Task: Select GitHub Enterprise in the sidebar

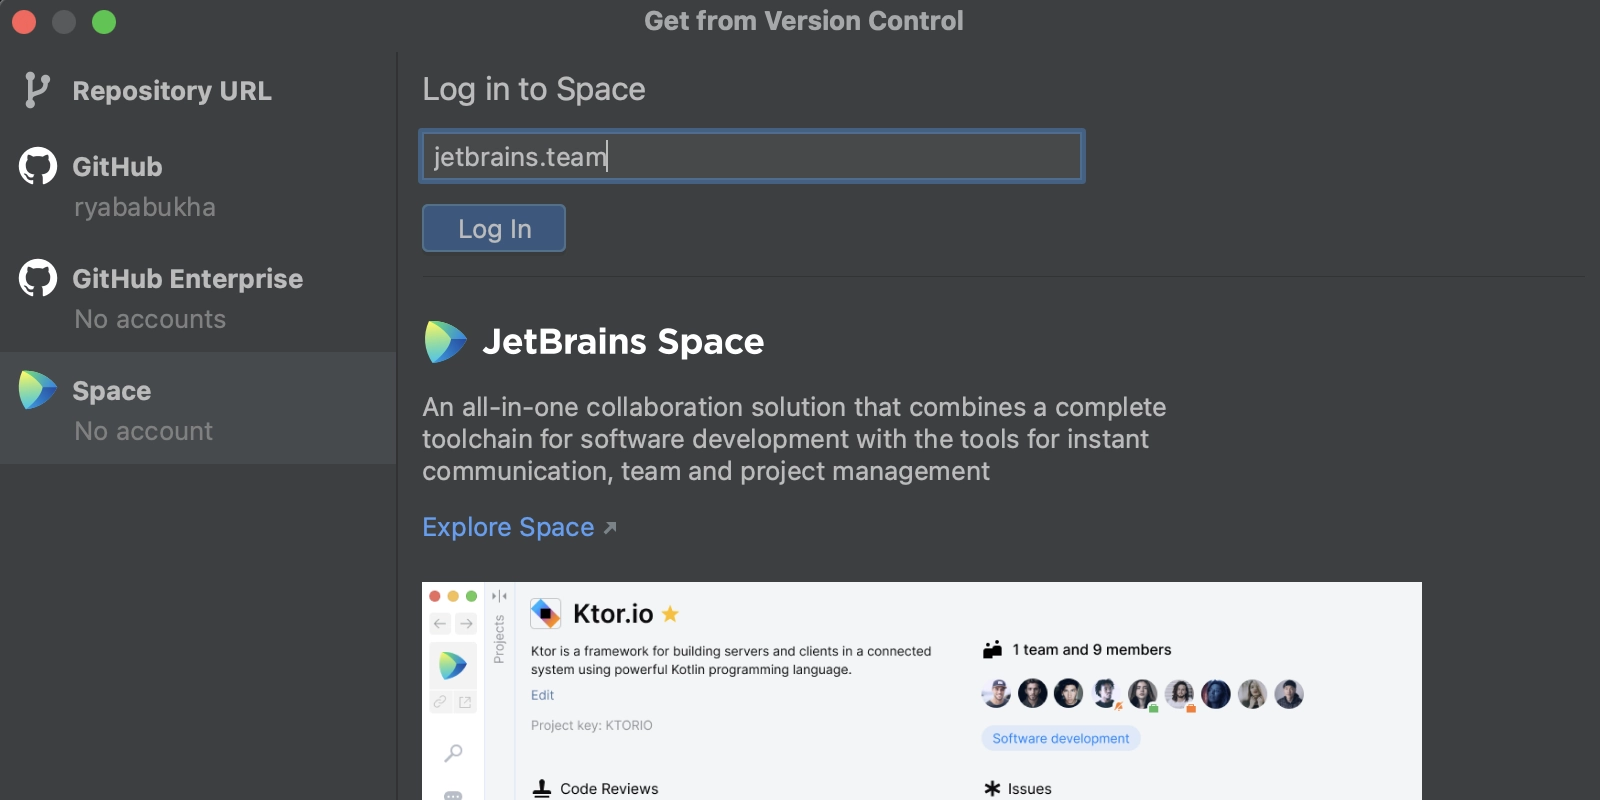Action: [x=198, y=298]
